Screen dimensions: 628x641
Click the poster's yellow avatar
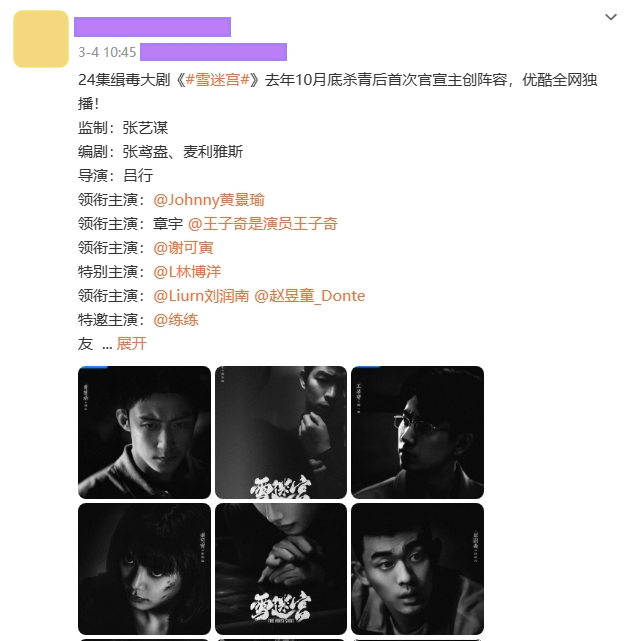[x=41, y=39]
